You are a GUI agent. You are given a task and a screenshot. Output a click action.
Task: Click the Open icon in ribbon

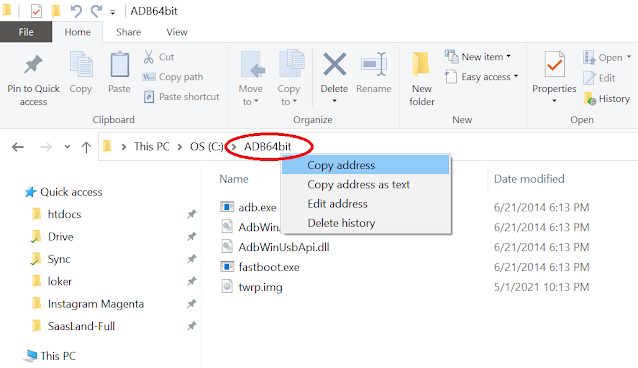pos(589,57)
